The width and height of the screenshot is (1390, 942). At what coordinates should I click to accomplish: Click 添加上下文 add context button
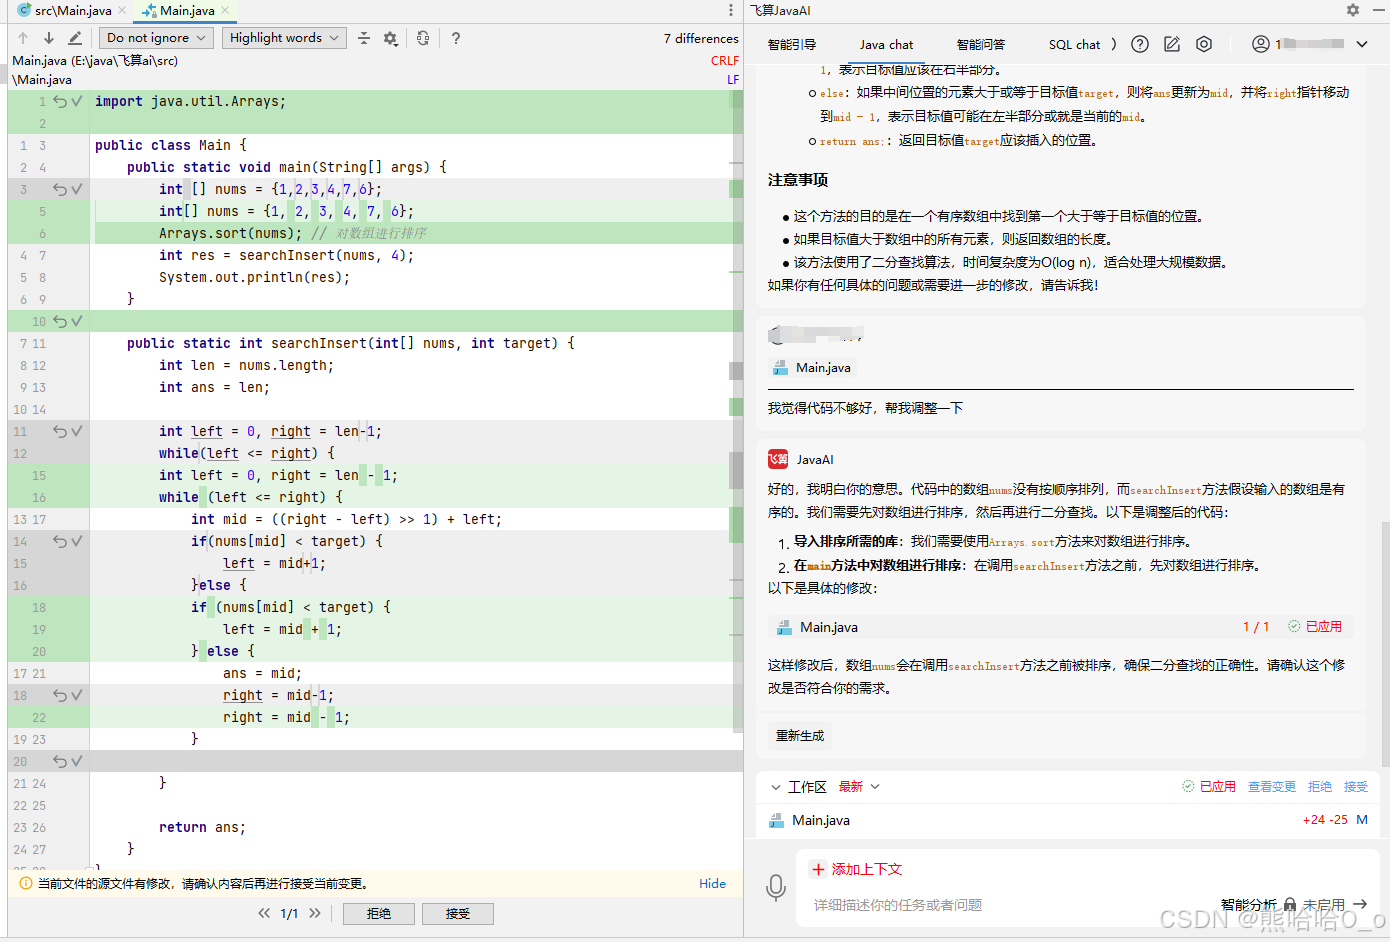tap(857, 869)
